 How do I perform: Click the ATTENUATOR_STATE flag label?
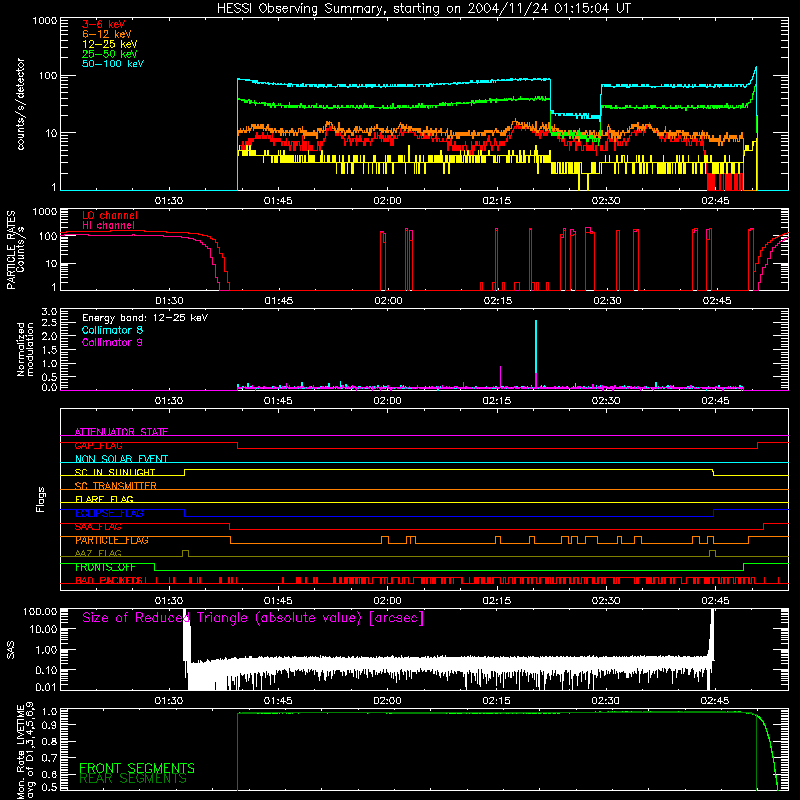tap(121, 432)
